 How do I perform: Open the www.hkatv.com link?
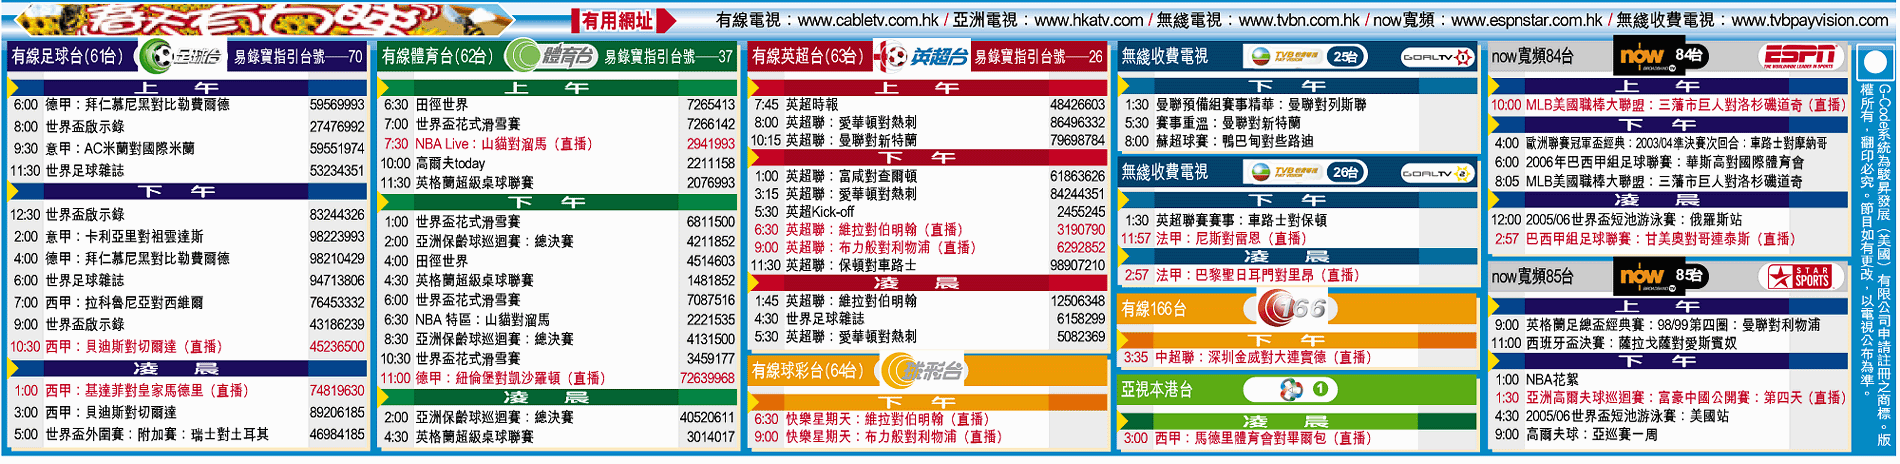[x=1088, y=20]
